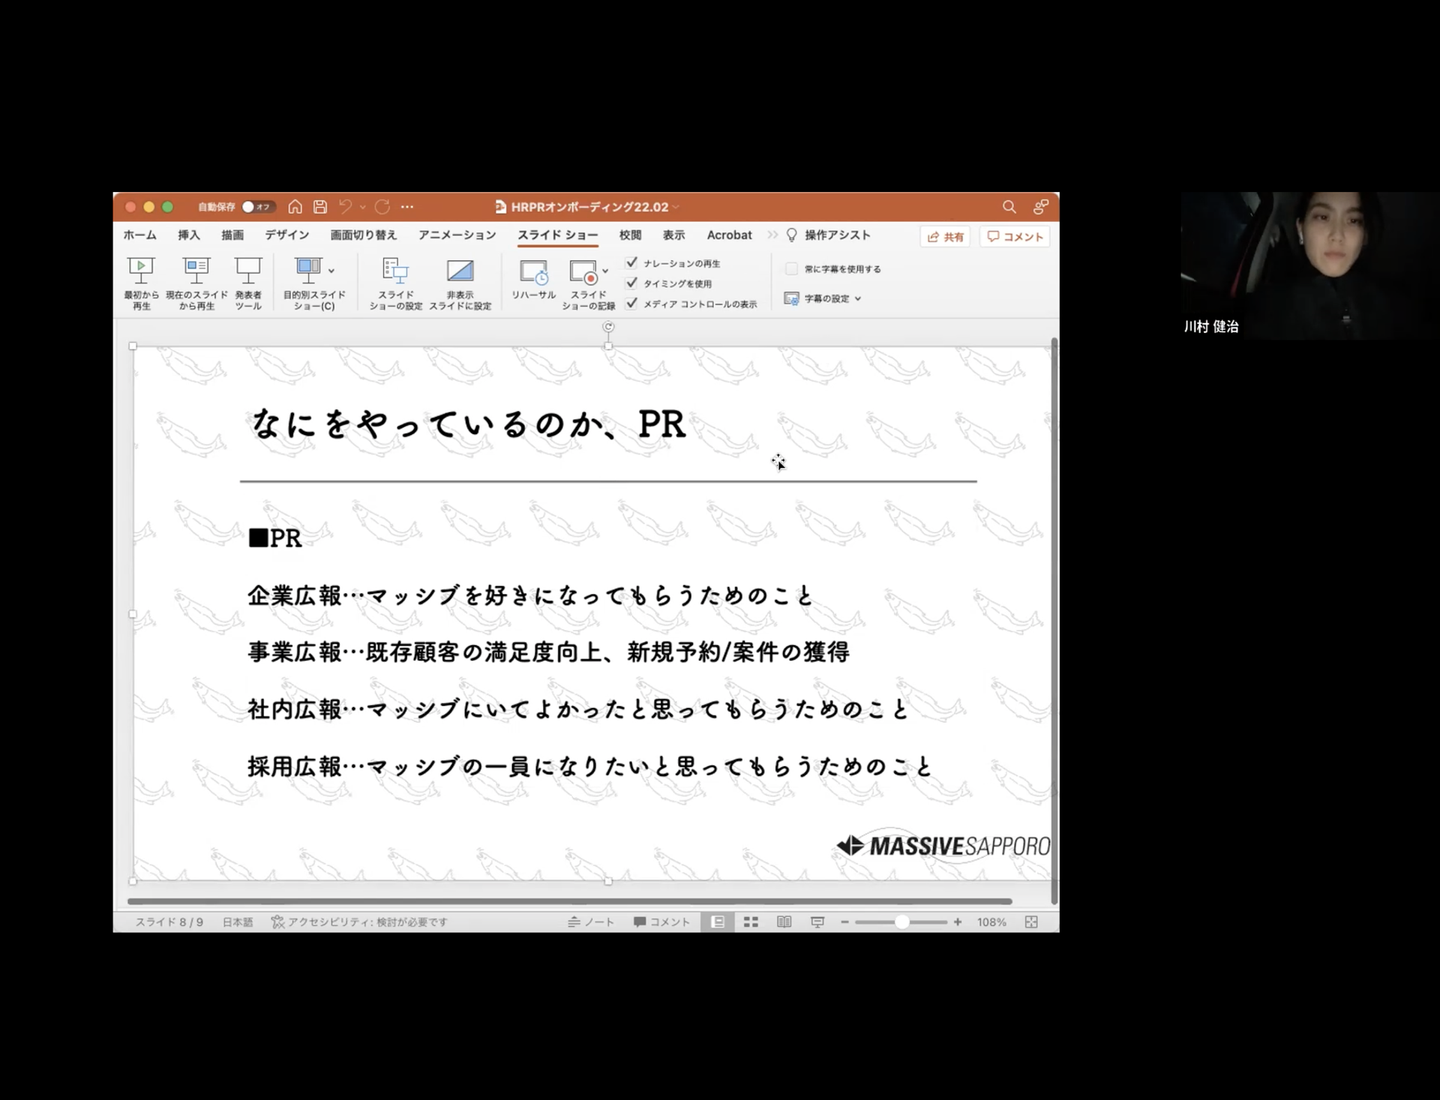Open slide show settings (スライドショーの設定)
The image size is (1440, 1100).
point(395,281)
